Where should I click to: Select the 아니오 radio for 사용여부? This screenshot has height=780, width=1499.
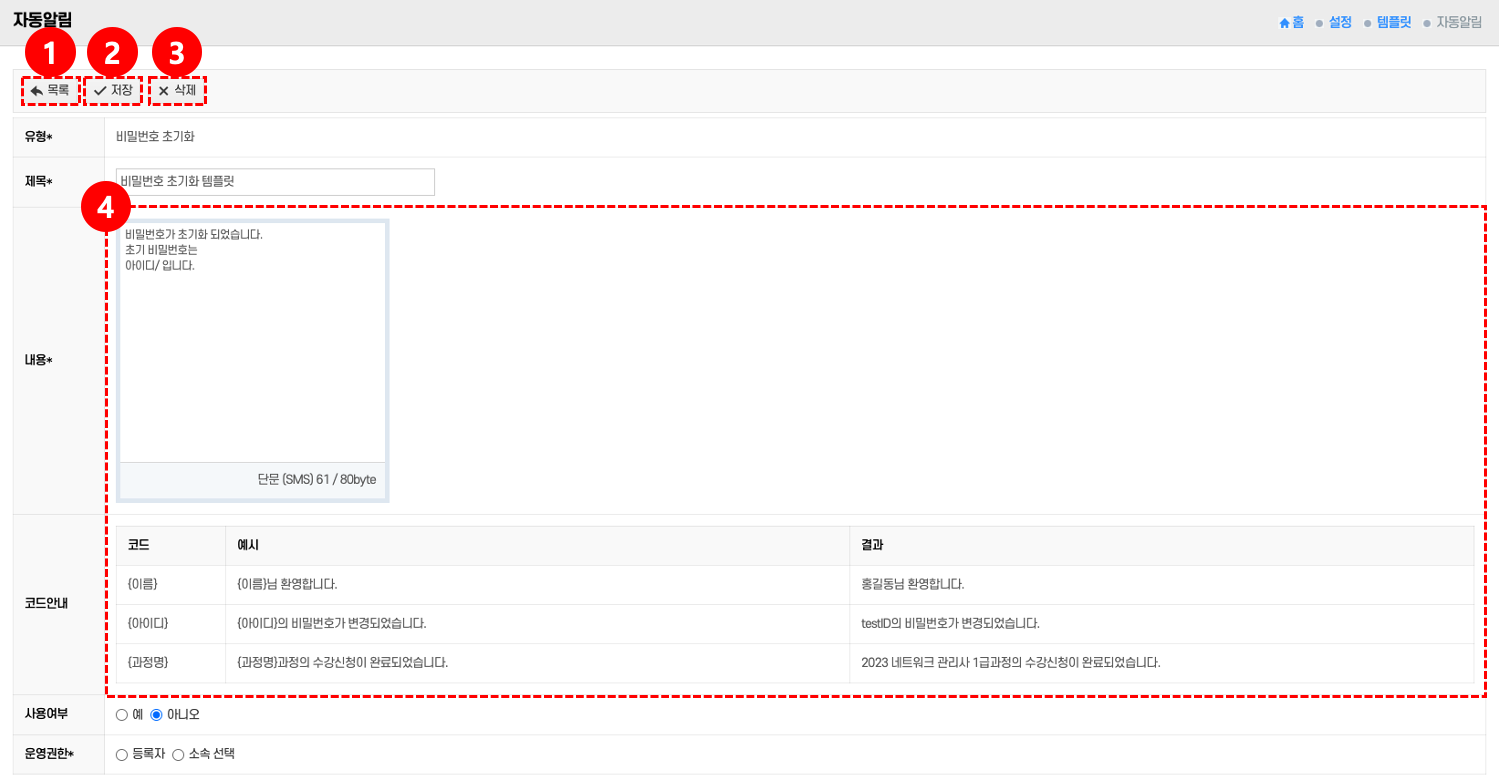156,715
